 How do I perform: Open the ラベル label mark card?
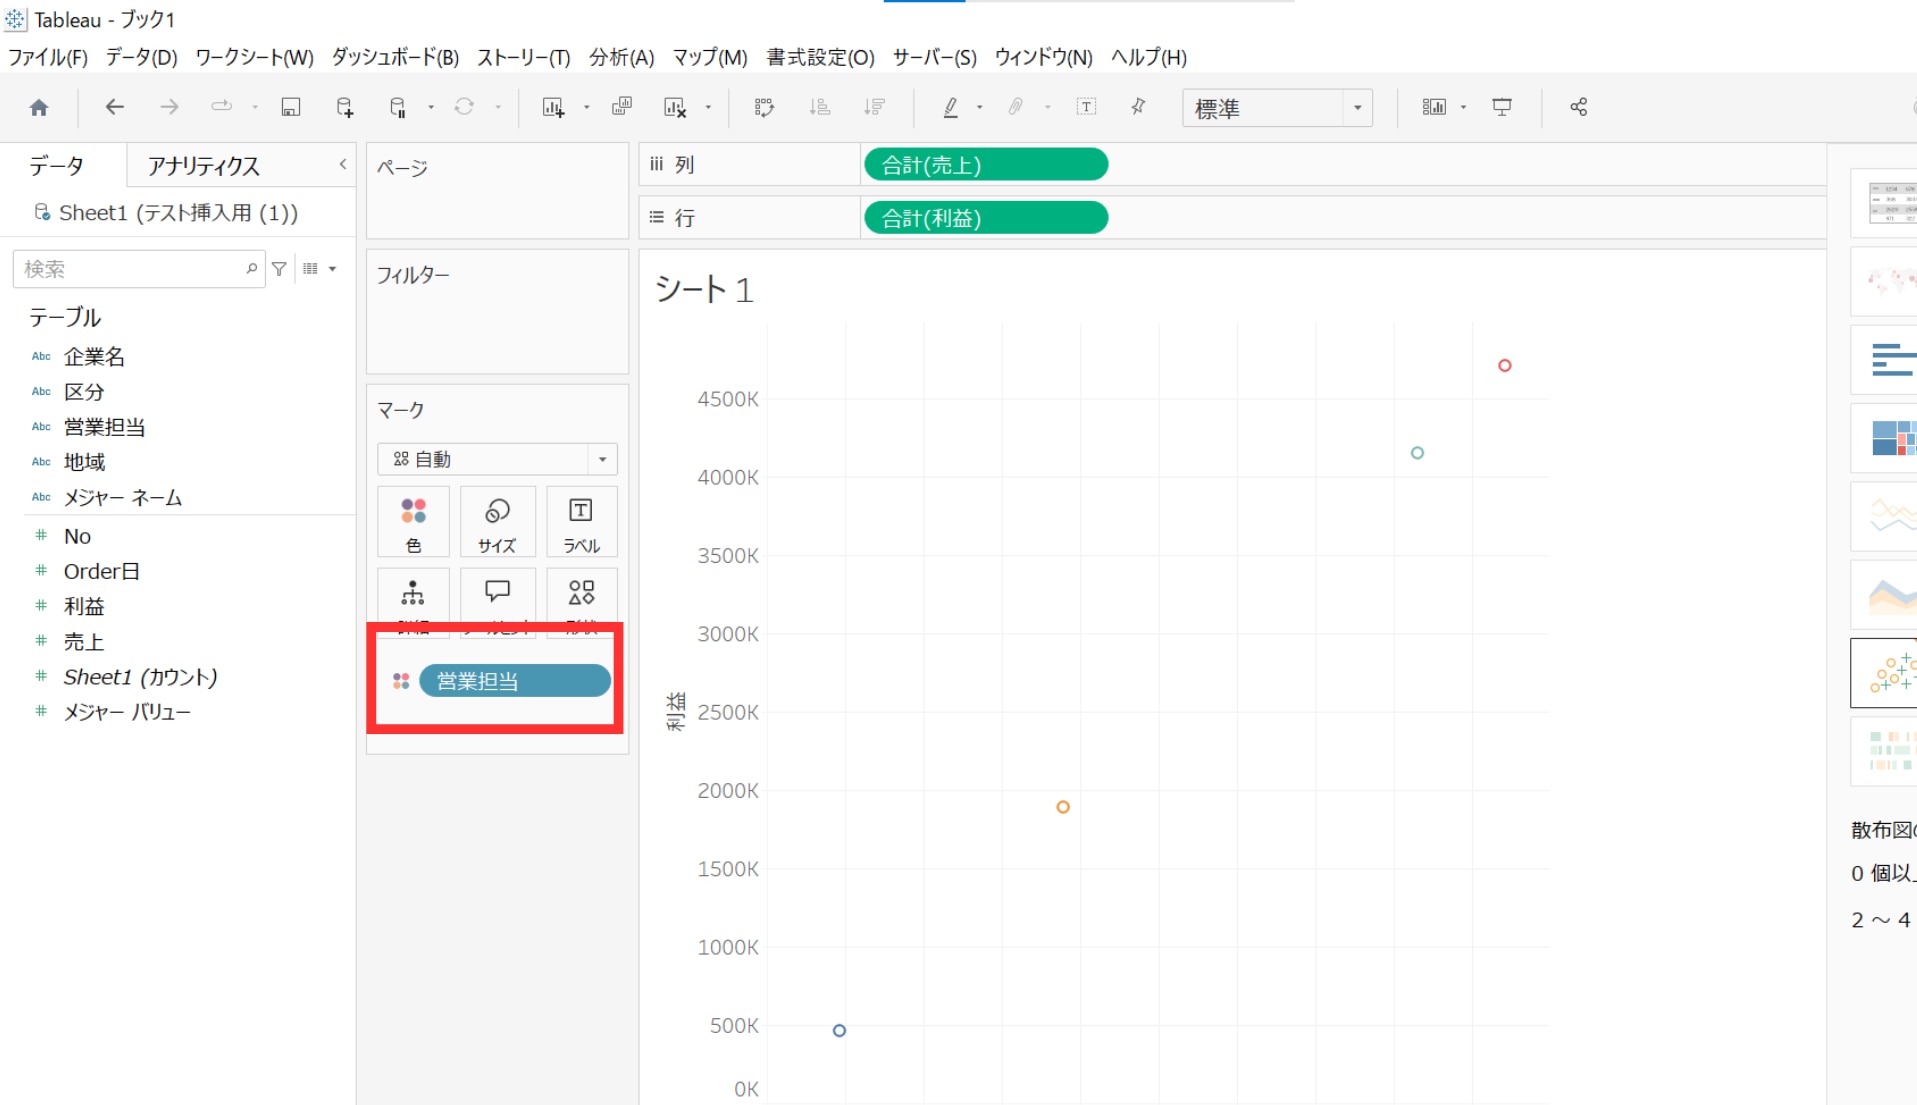(x=581, y=522)
